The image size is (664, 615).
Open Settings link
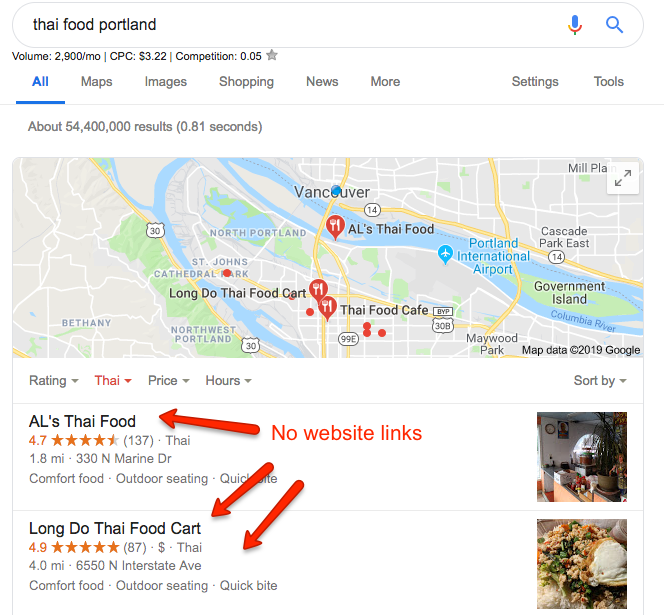(535, 81)
